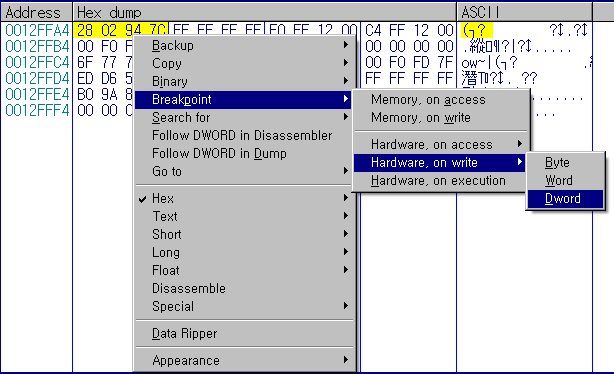
Task: Open the Binary submenu
Action: click(245, 81)
